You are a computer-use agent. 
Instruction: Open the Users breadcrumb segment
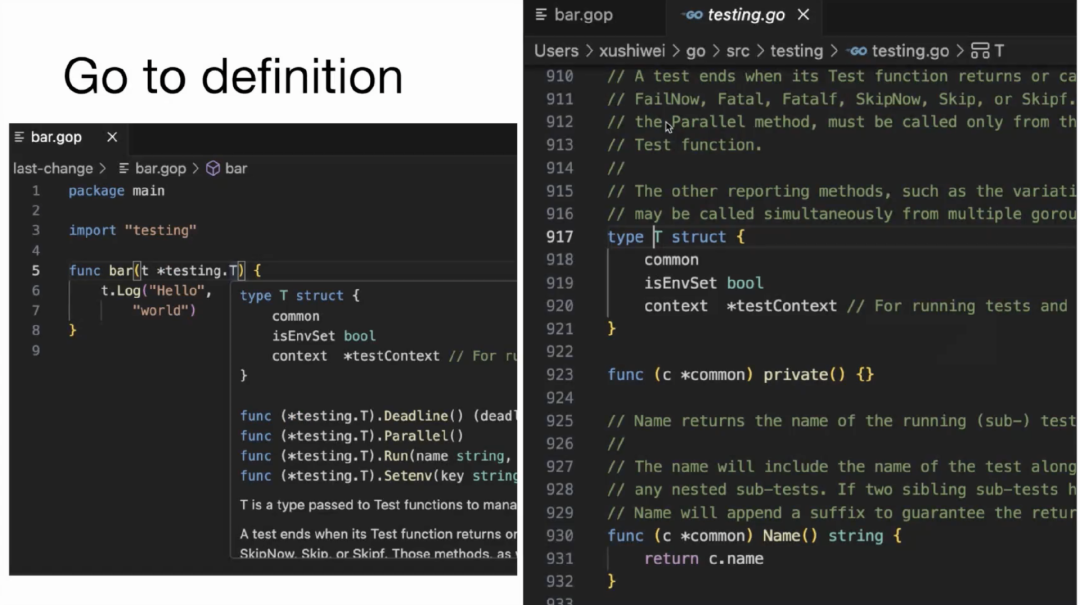click(x=556, y=51)
